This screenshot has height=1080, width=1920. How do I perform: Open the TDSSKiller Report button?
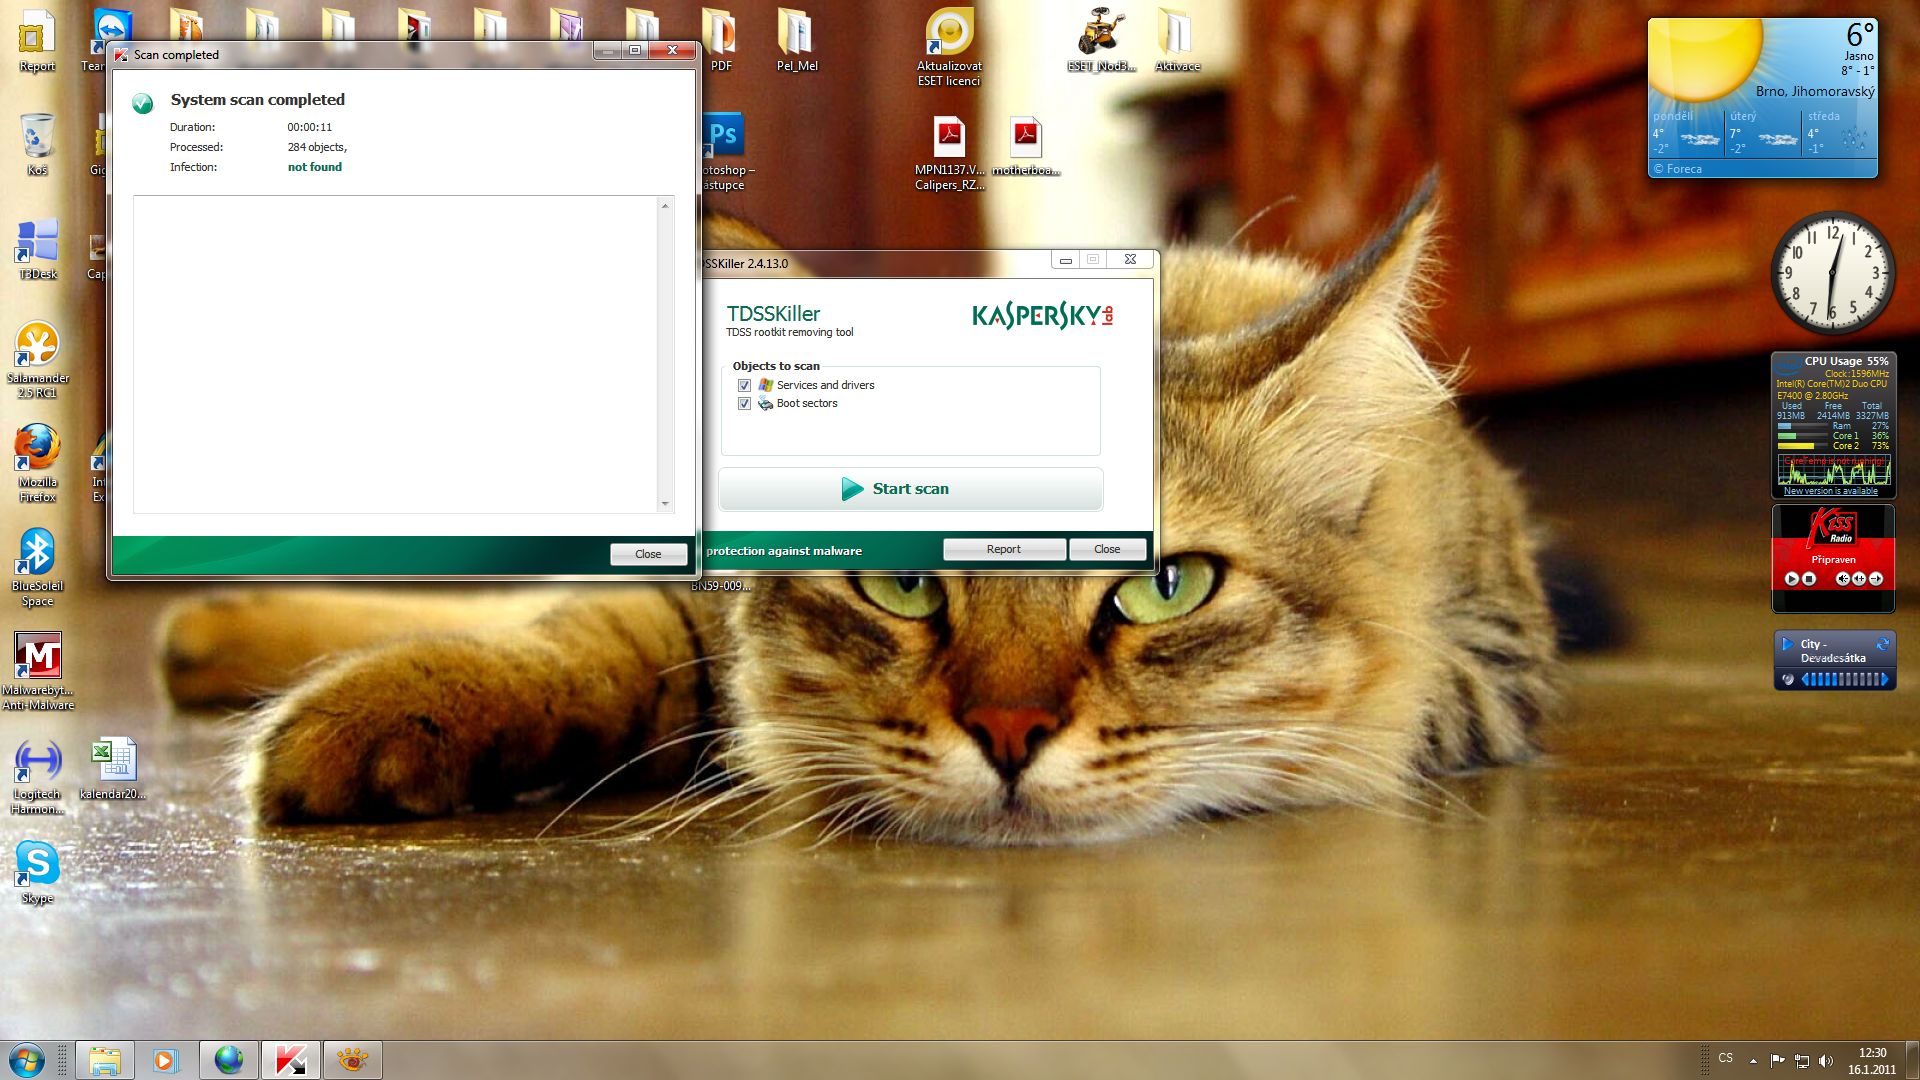(1003, 549)
